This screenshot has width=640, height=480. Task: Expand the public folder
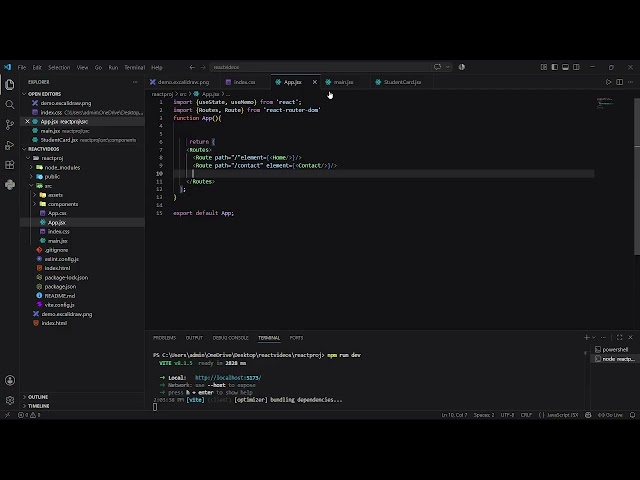tap(82, 176)
